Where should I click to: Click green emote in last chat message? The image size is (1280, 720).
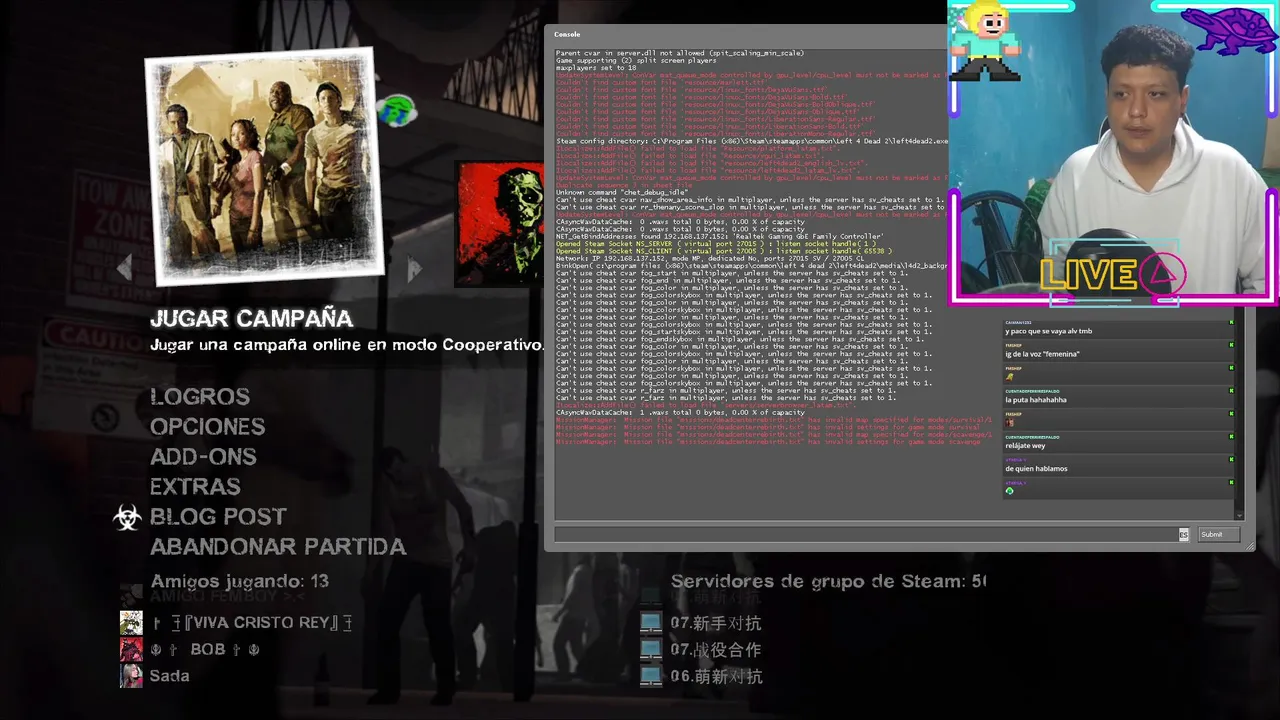click(x=1009, y=491)
